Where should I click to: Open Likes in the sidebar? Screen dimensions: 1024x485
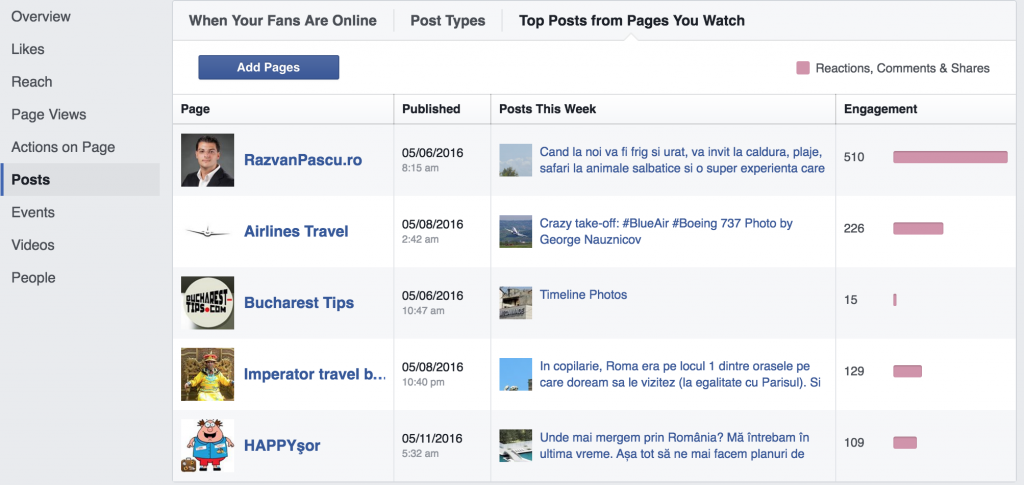click(28, 49)
